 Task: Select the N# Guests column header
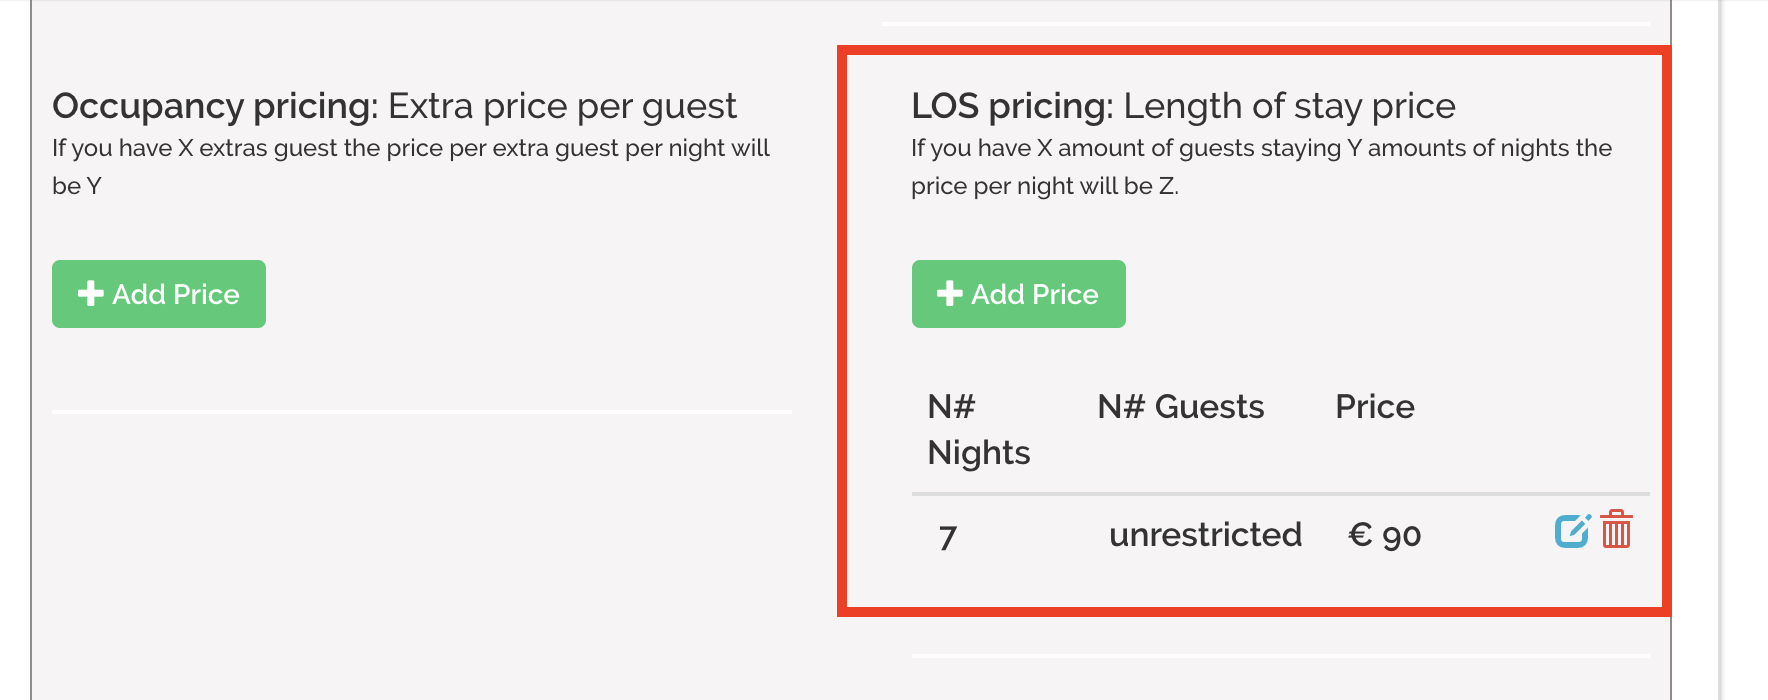pyautogui.click(x=1181, y=407)
